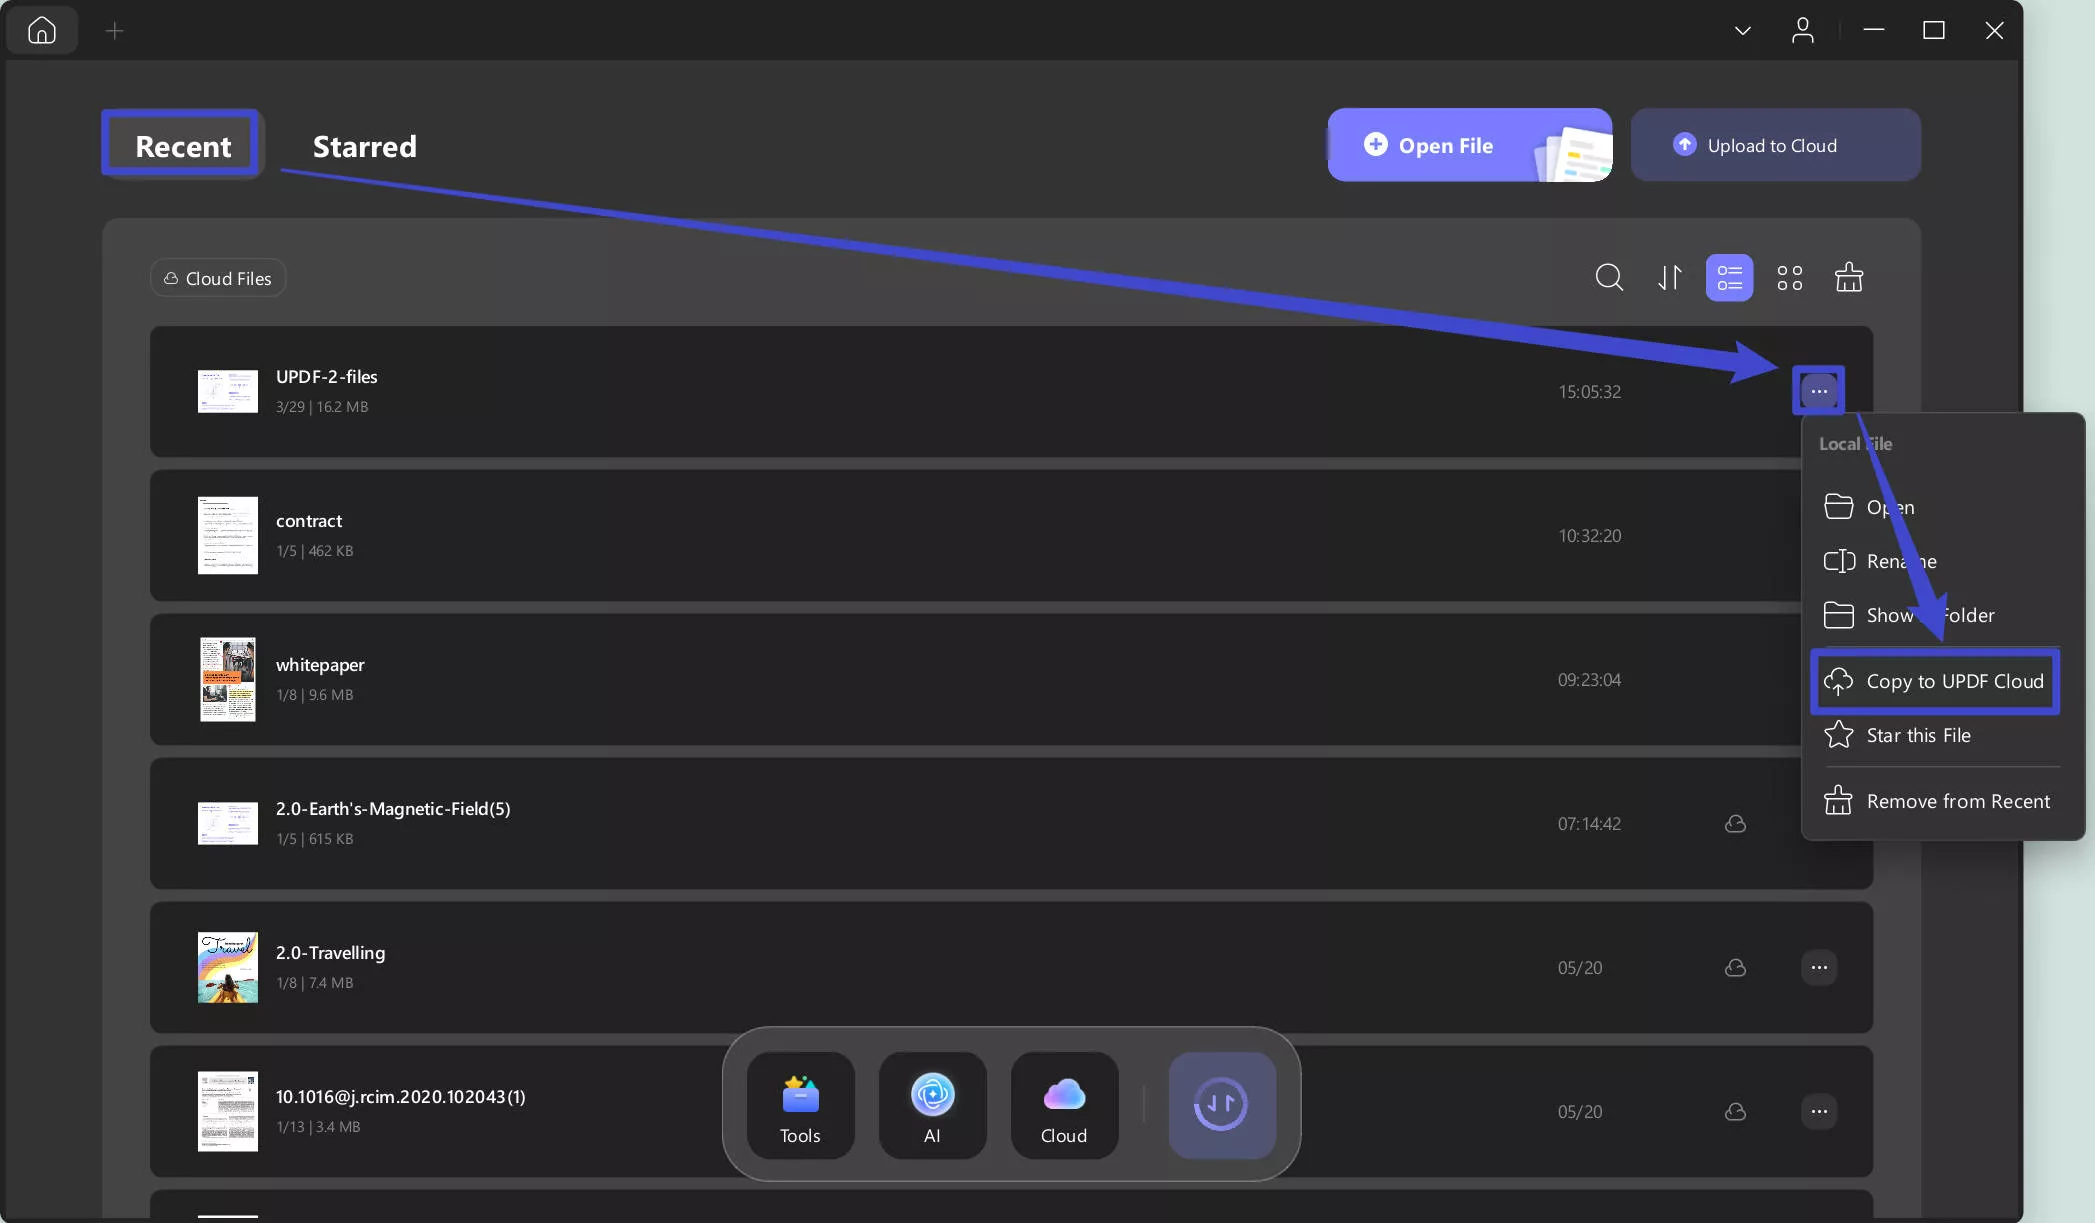
Task: Open more options for UPDF-2-files
Action: 1818,391
